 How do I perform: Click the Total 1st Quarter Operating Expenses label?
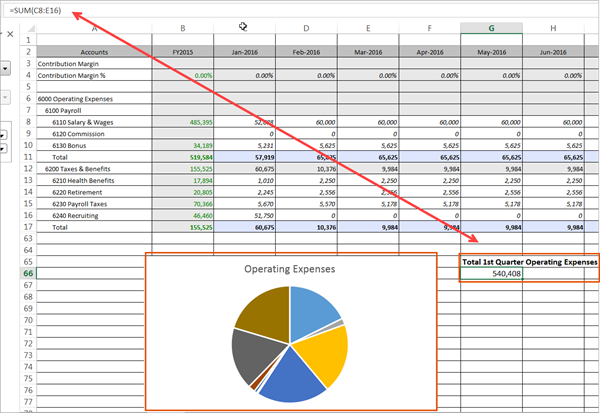click(530, 262)
